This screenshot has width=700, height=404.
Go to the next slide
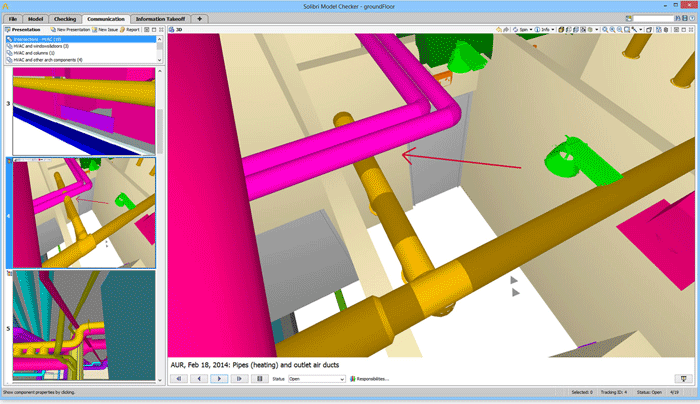click(x=219, y=379)
